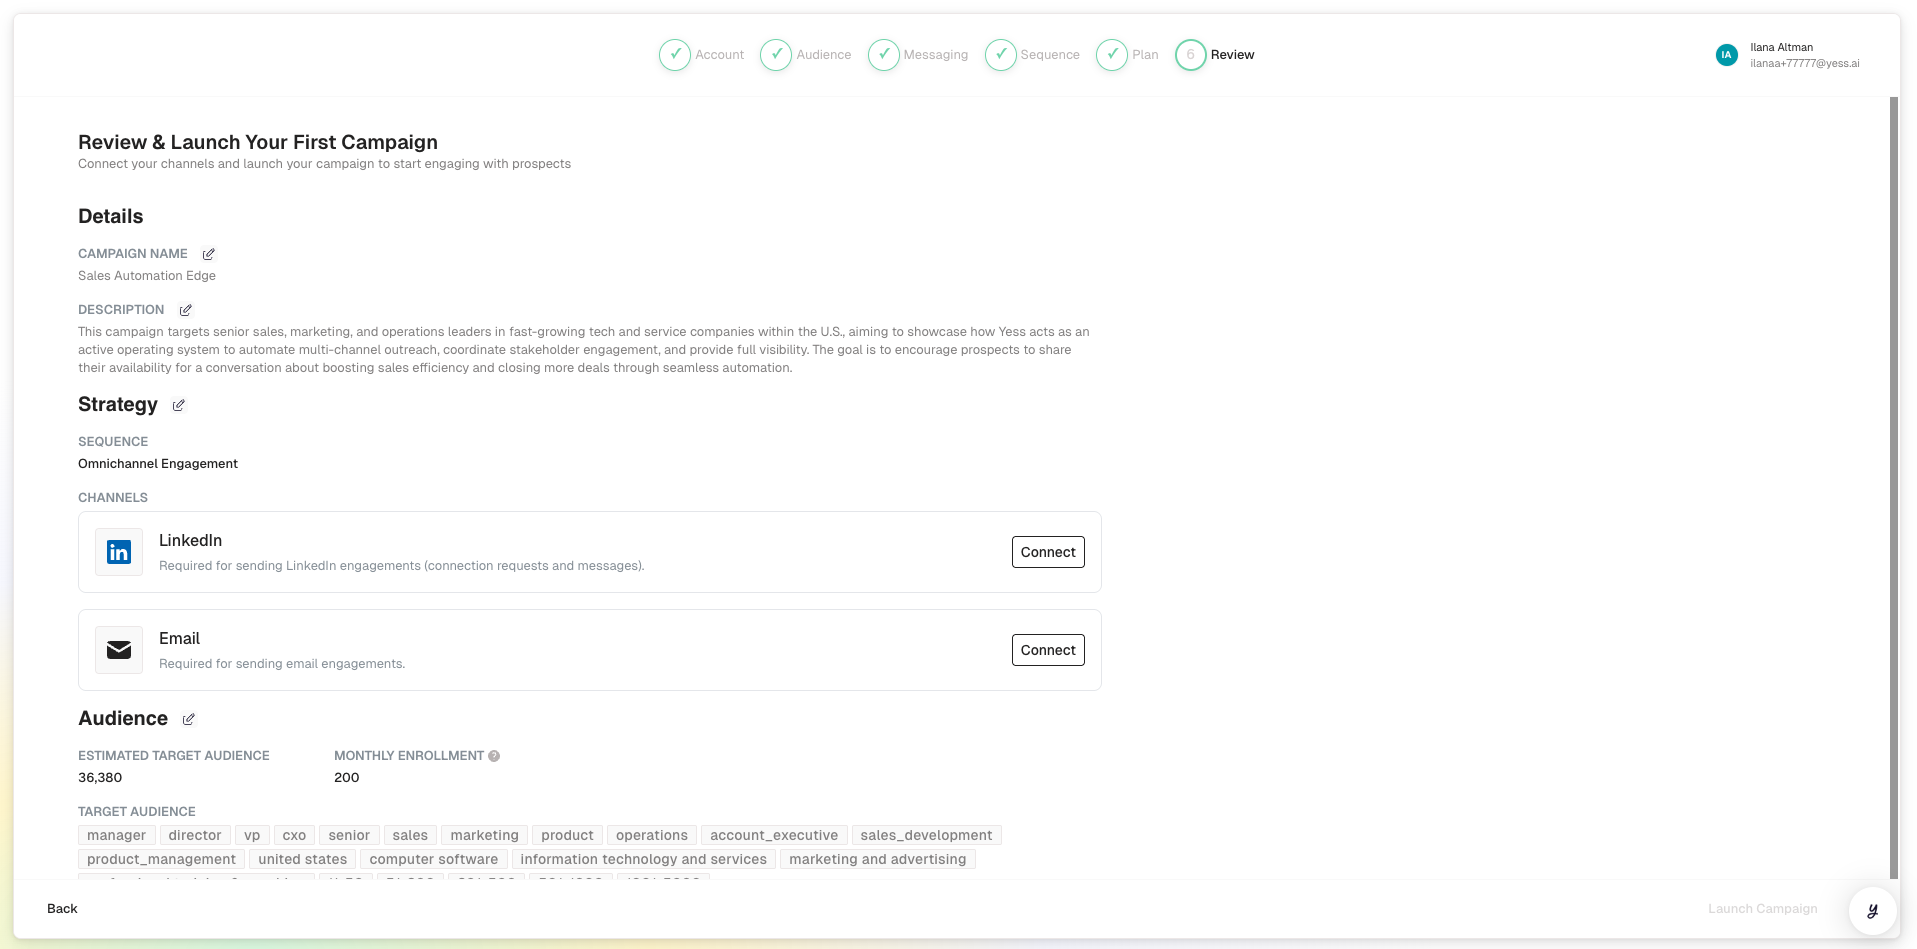The width and height of the screenshot is (1917, 949).
Task: Click the vertical page scrollbar
Action: point(1893,488)
